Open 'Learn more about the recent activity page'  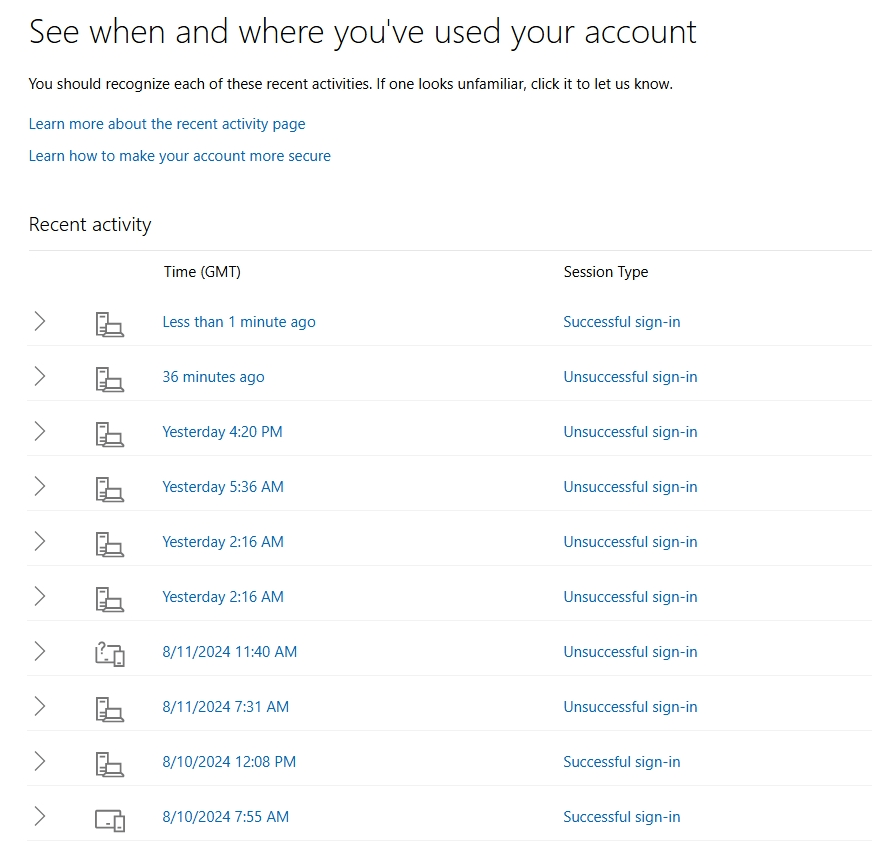pos(167,124)
